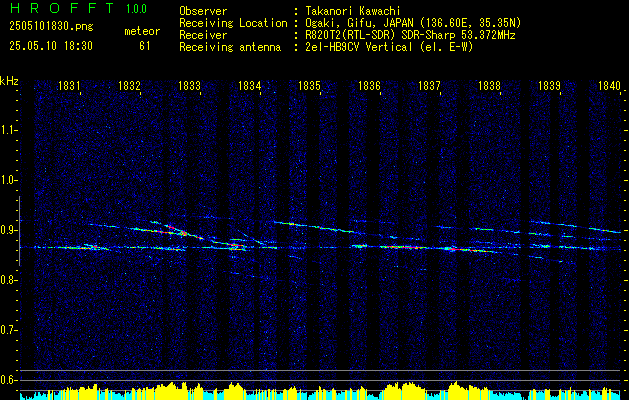Click the gray vertical frequency range bar
The image size is (629, 400).
coord(20,231)
